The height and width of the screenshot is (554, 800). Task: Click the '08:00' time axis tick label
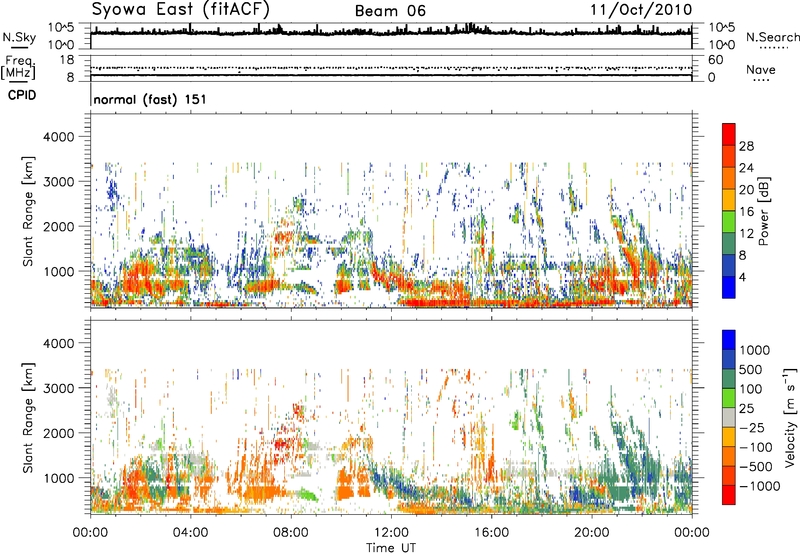[x=291, y=533]
